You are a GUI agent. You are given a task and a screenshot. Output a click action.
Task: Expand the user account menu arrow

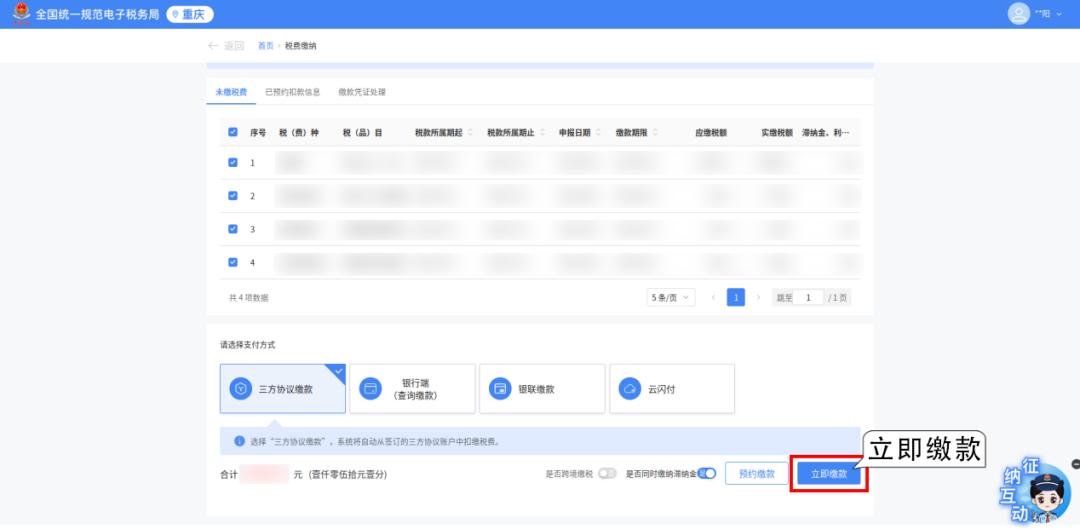click(1059, 15)
